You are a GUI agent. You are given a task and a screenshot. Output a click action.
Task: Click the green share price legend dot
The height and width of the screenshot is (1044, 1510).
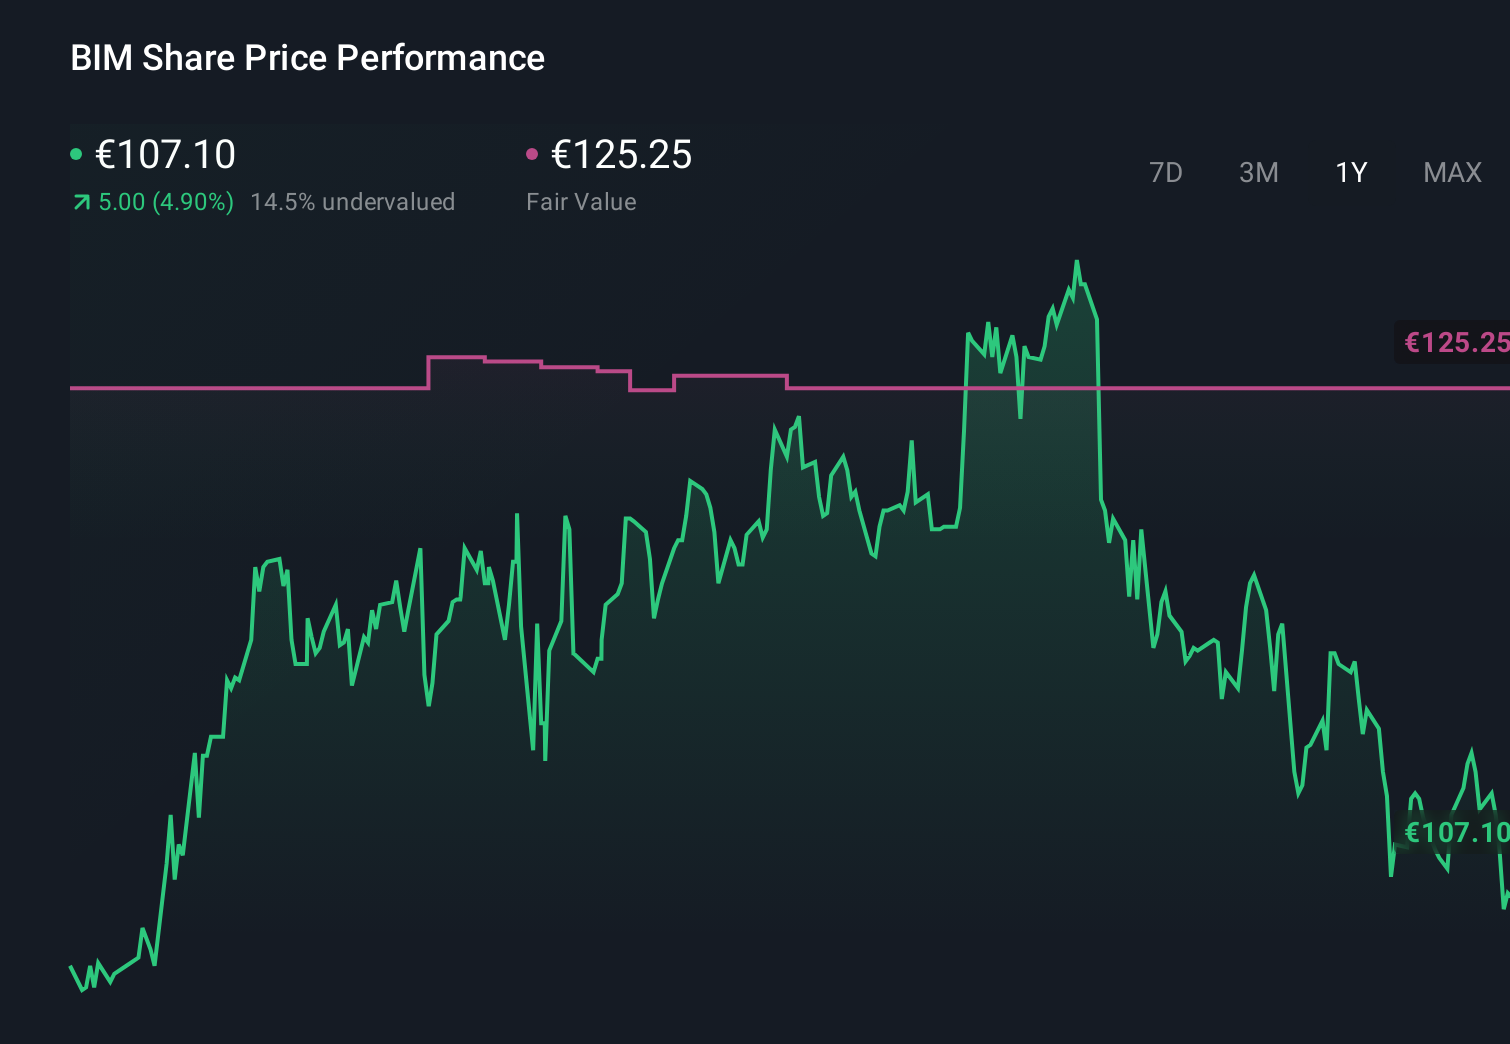pos(76,153)
